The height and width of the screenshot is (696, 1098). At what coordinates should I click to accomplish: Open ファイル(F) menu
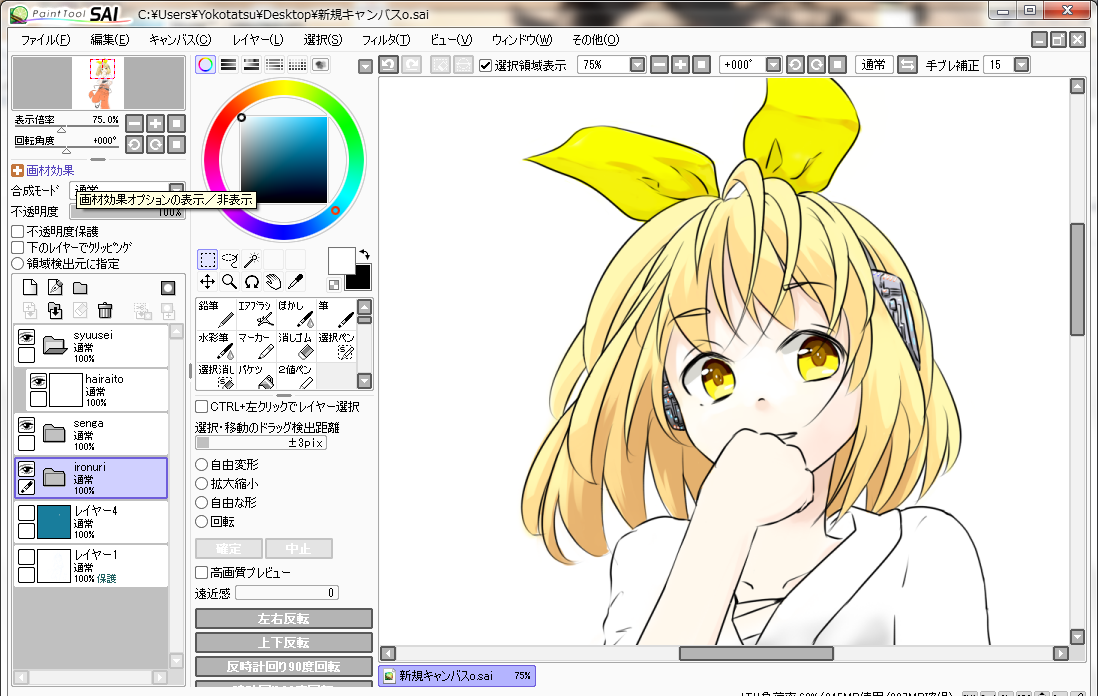pyautogui.click(x=46, y=40)
